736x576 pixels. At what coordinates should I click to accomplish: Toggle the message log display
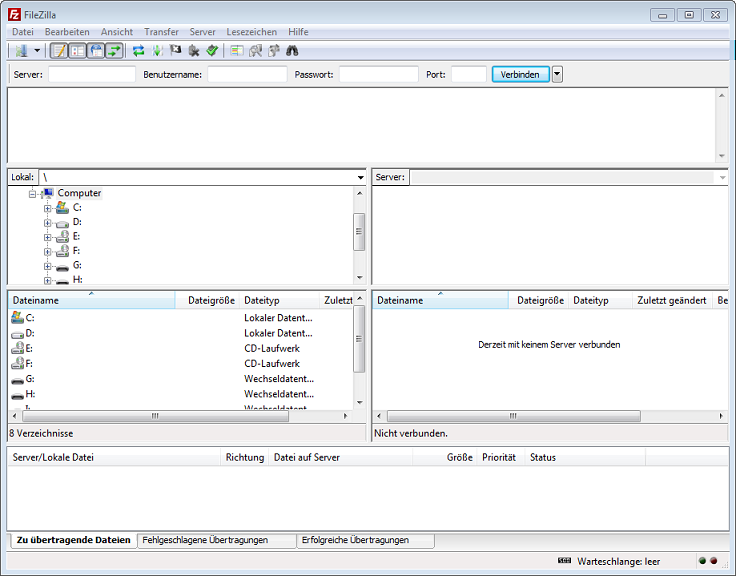coord(59,51)
